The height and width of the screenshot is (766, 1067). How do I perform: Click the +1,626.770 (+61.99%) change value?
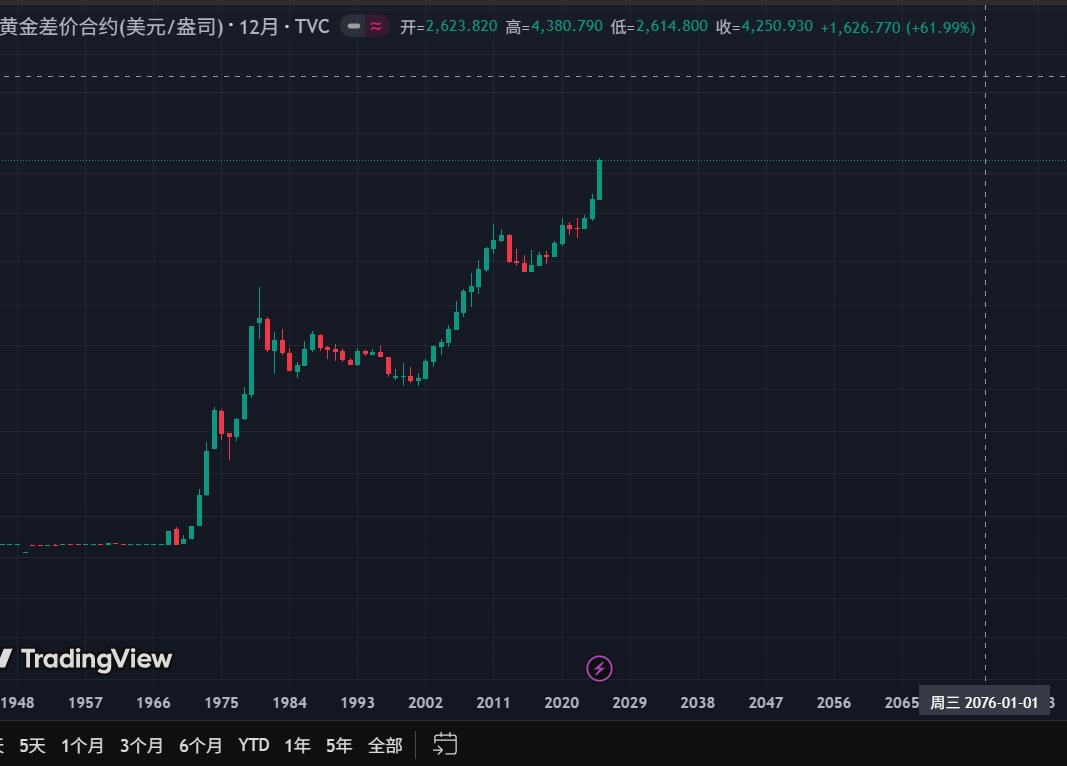click(x=898, y=28)
